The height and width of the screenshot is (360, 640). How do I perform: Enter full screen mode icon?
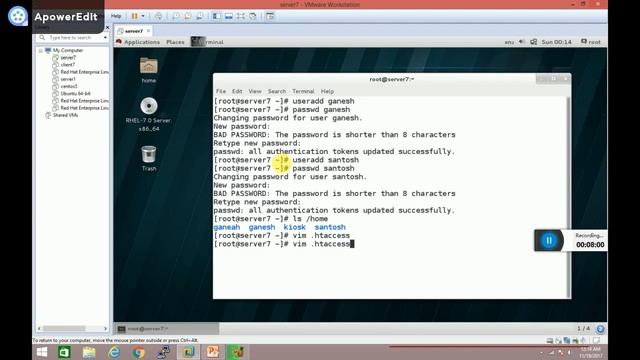[x=241, y=16]
